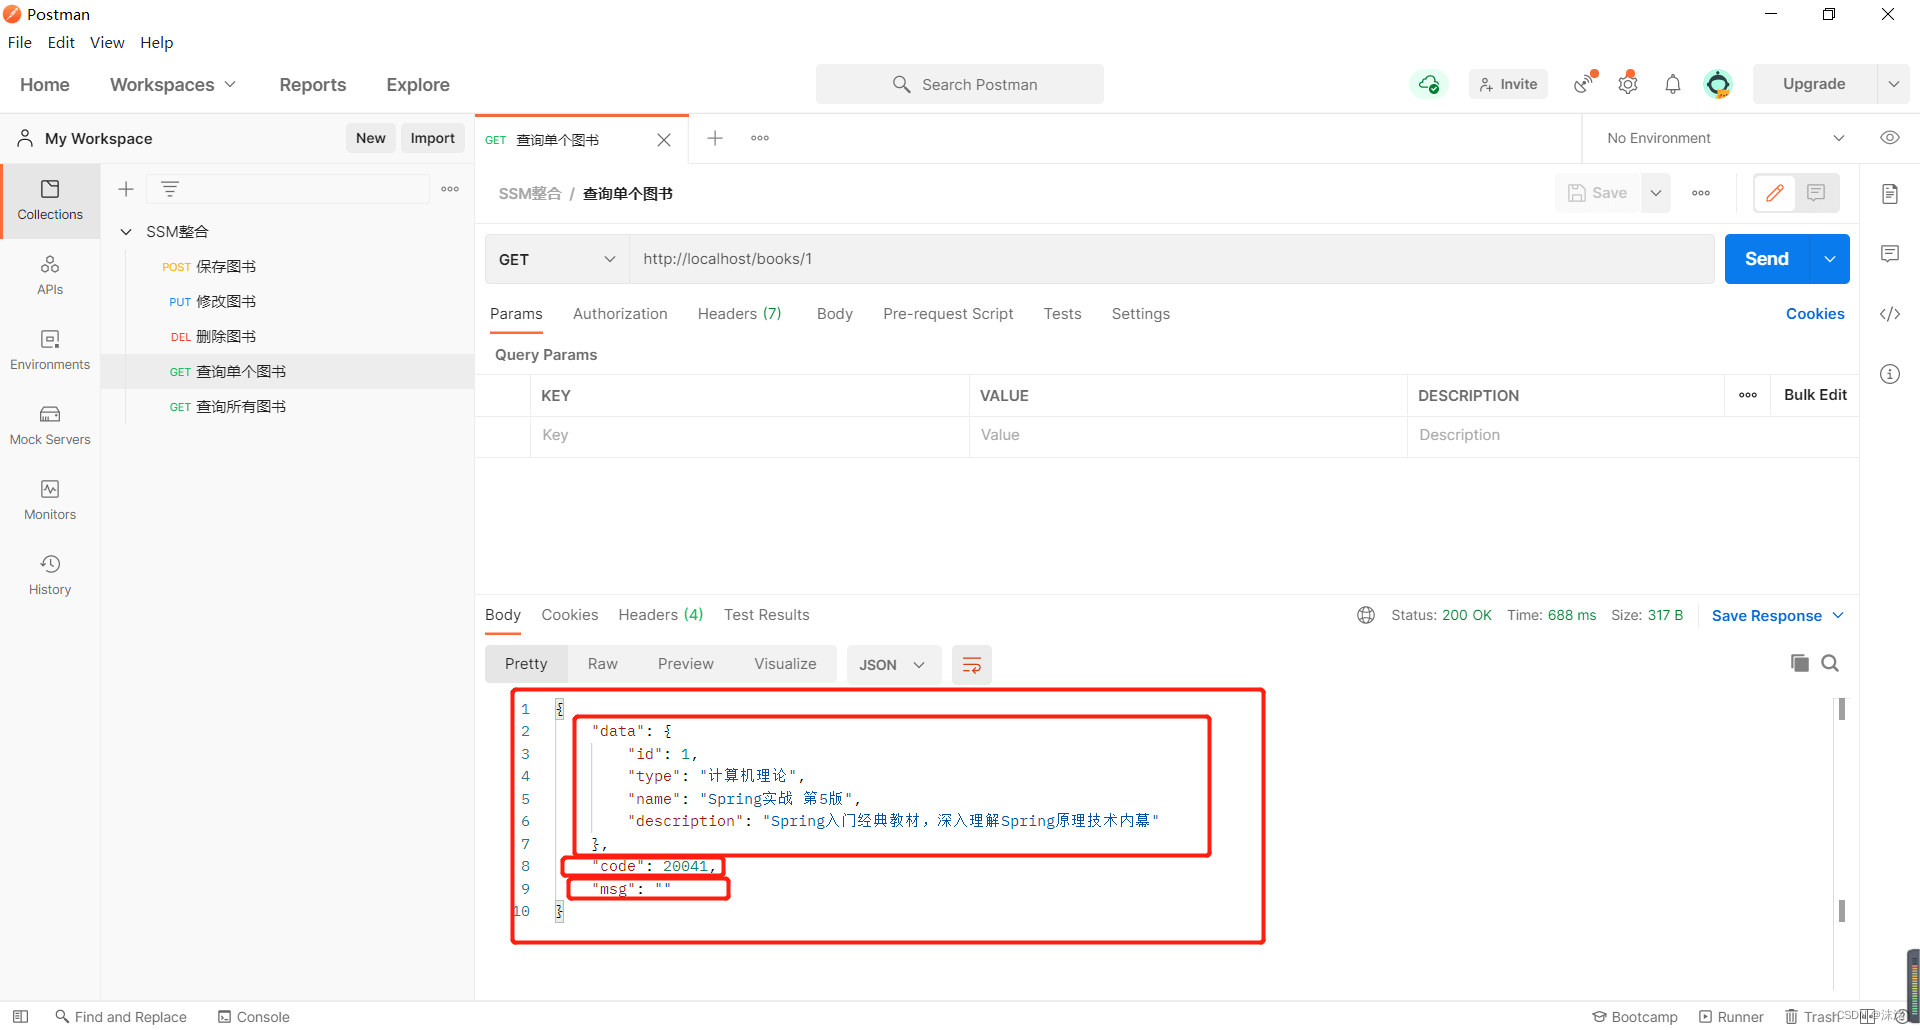The image size is (1920, 1030).
Task: Switch to the Authorization tab
Action: (x=619, y=314)
